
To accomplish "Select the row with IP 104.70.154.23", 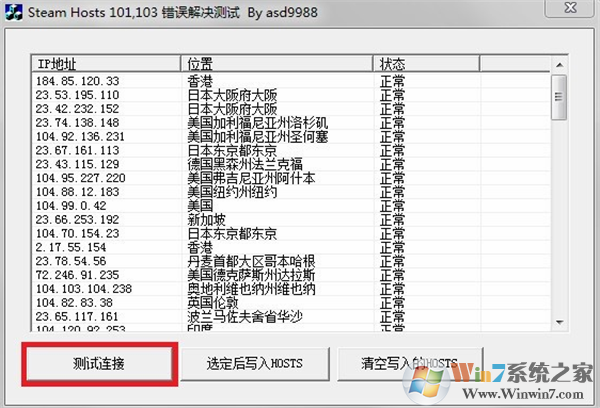I will click(291, 233).
